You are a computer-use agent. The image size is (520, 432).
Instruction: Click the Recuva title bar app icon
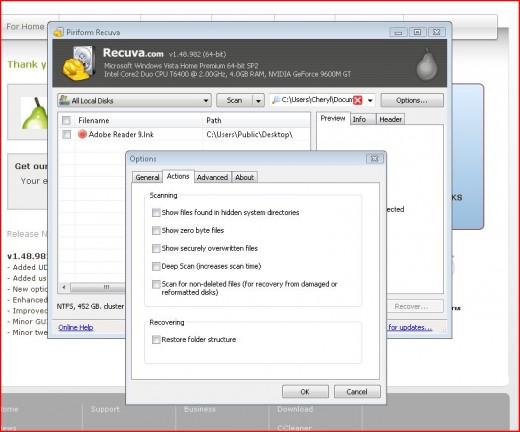point(59,32)
